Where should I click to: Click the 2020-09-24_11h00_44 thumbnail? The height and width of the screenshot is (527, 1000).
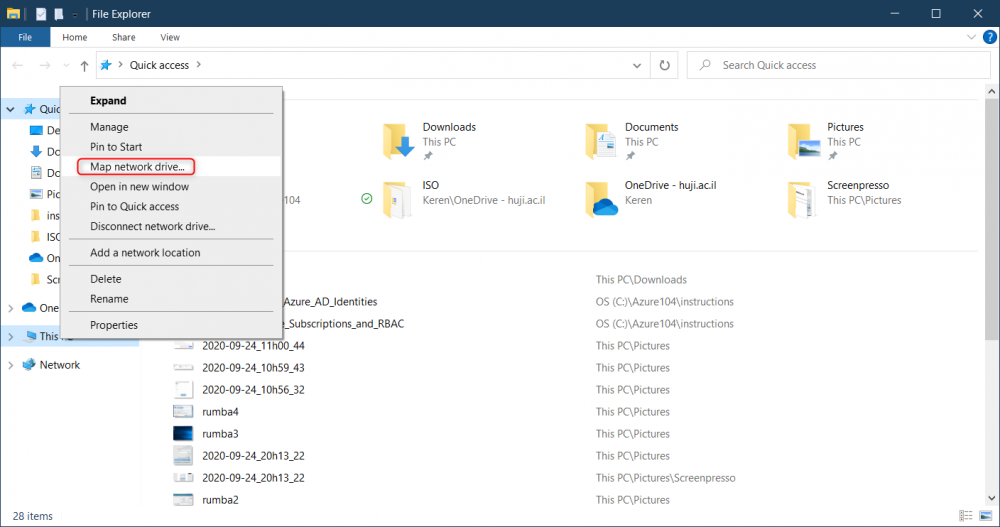coord(183,345)
